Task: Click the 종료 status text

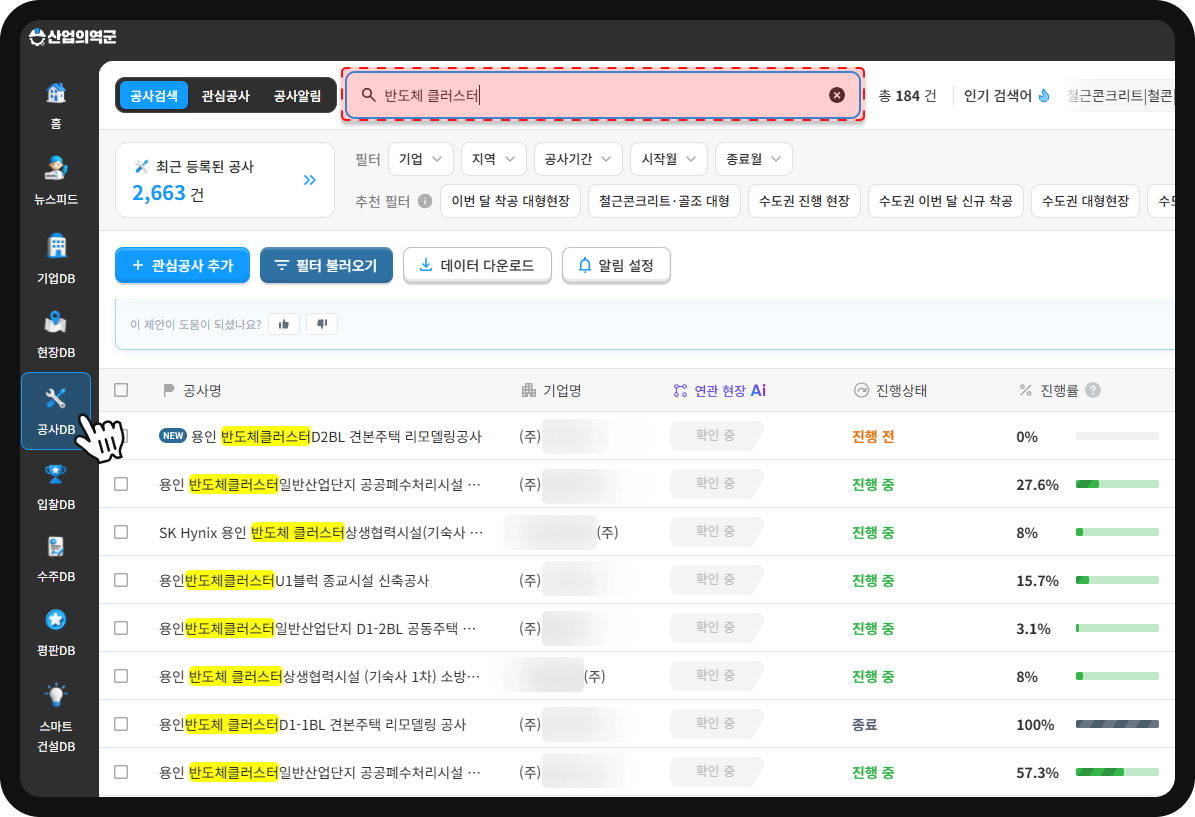Action: 864,724
